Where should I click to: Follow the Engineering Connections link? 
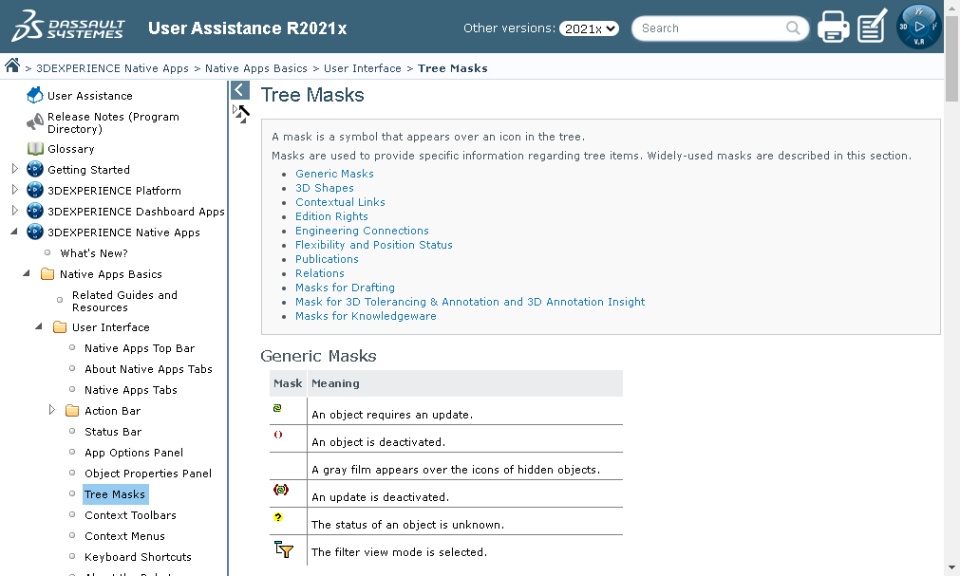(x=362, y=231)
